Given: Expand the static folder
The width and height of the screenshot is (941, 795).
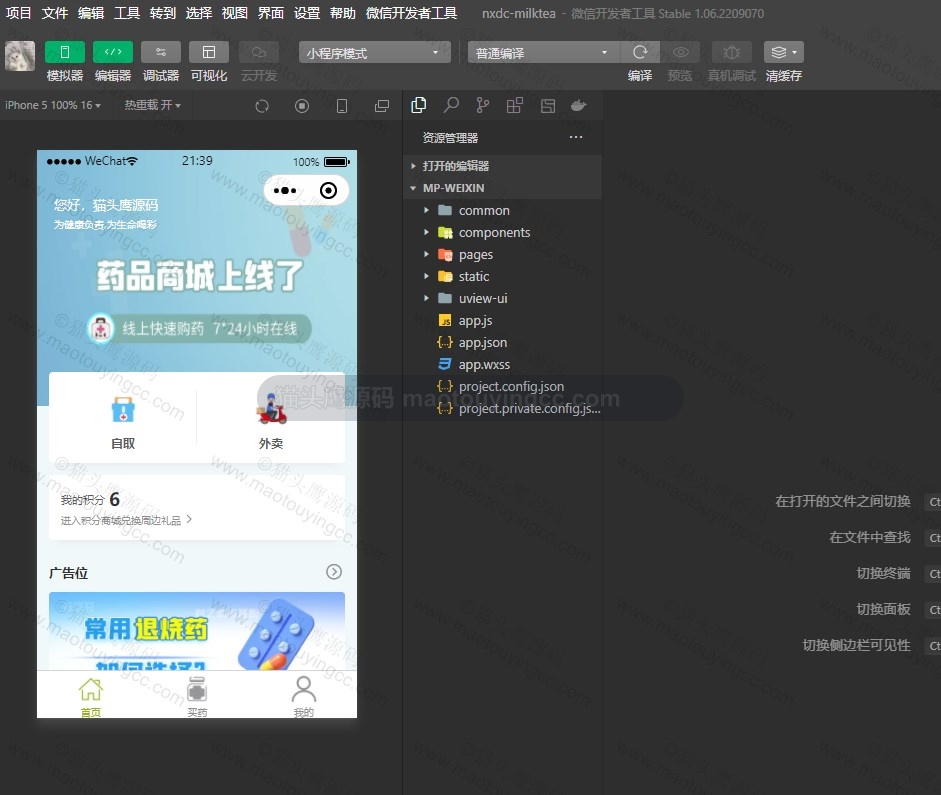Looking at the screenshot, I should click(x=503, y=276).
